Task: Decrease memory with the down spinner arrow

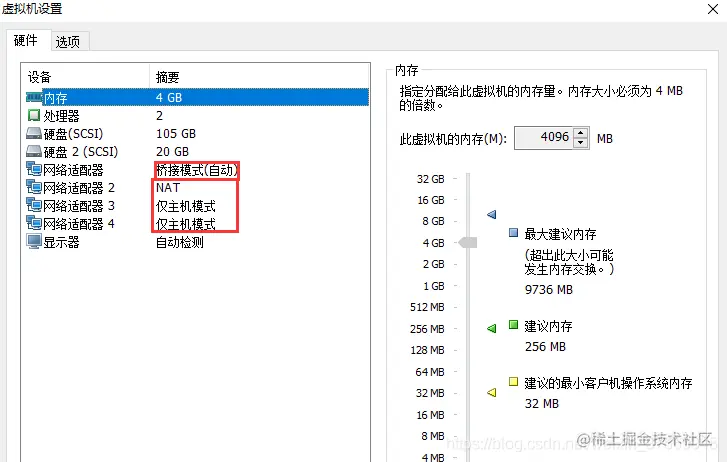Action: point(580,143)
